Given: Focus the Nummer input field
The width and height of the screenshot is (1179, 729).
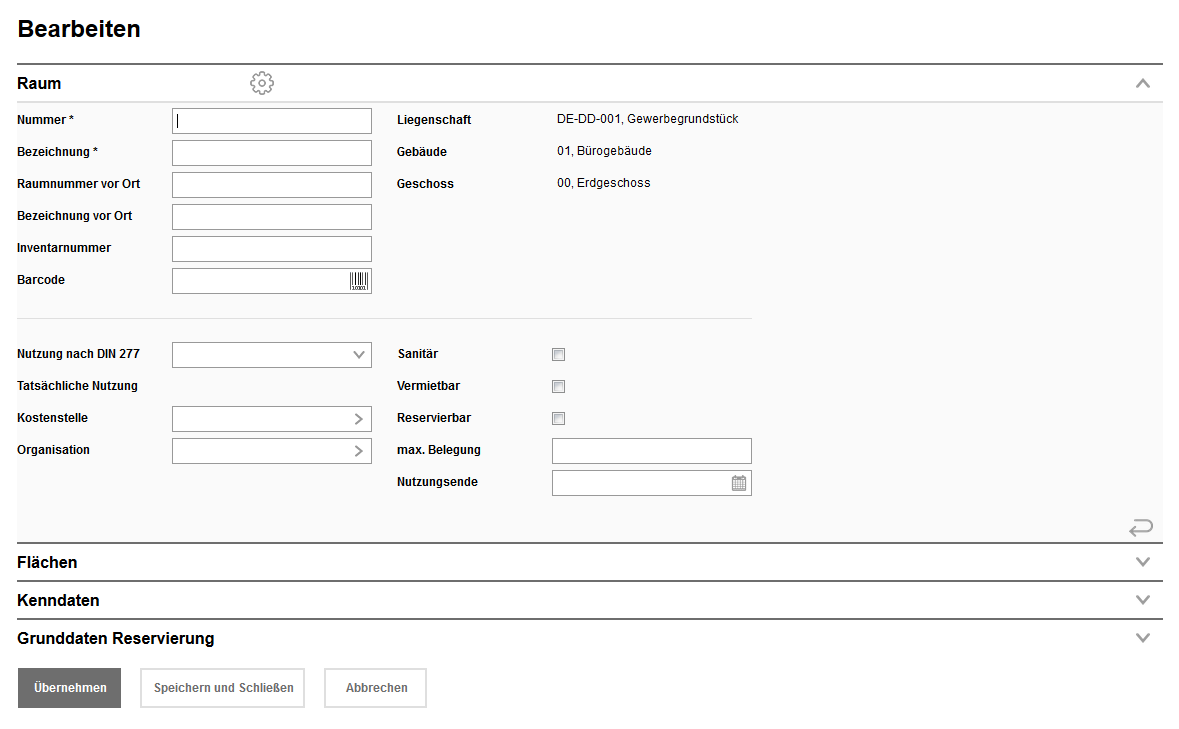Looking at the screenshot, I should coord(271,121).
